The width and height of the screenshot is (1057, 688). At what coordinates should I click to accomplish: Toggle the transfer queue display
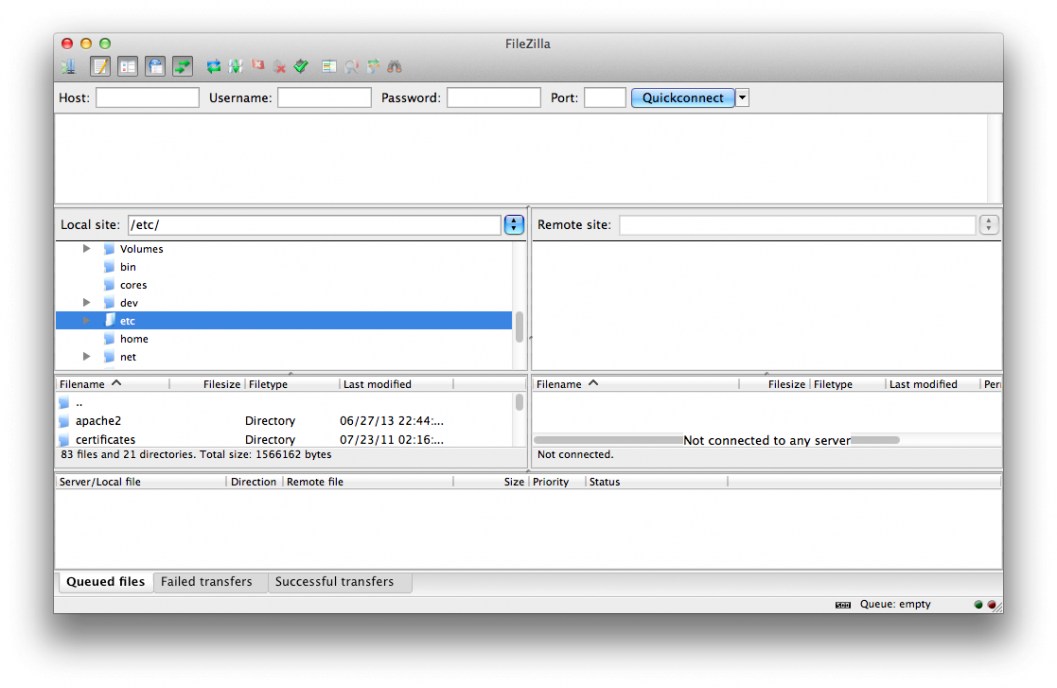[183, 66]
